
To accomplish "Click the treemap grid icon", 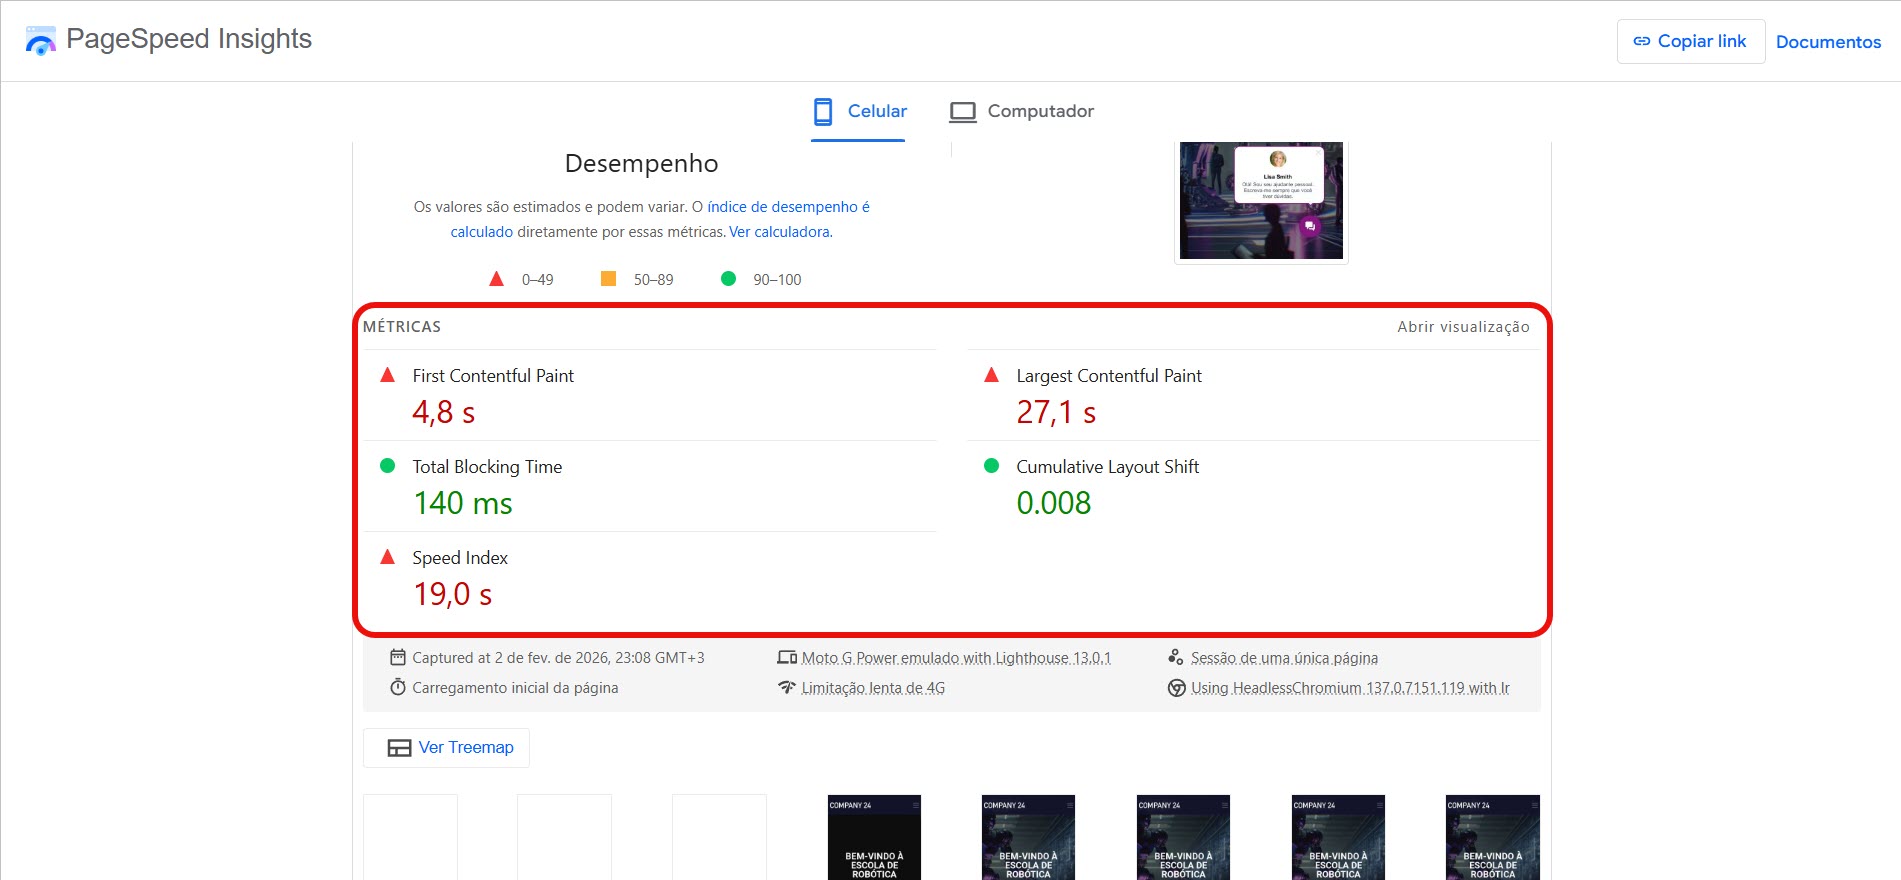I will pos(399,748).
